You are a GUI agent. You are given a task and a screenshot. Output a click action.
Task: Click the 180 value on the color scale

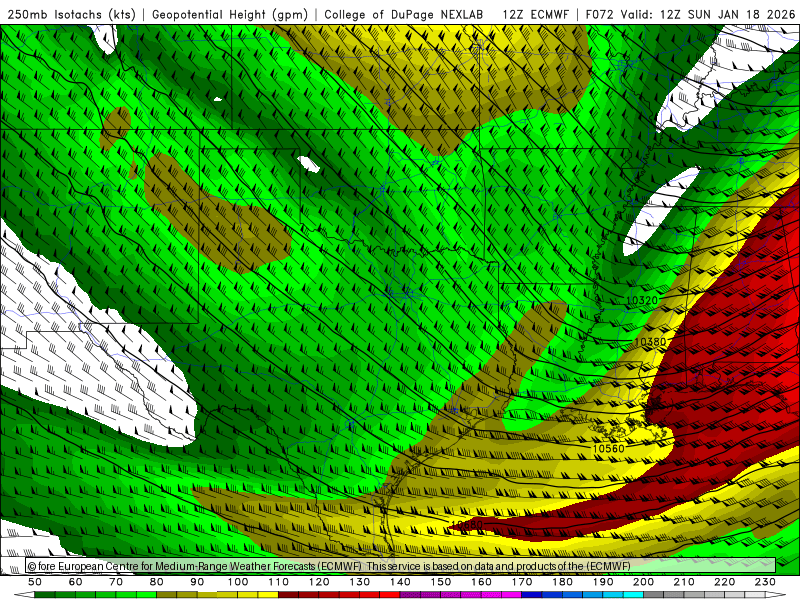pyautogui.click(x=562, y=582)
